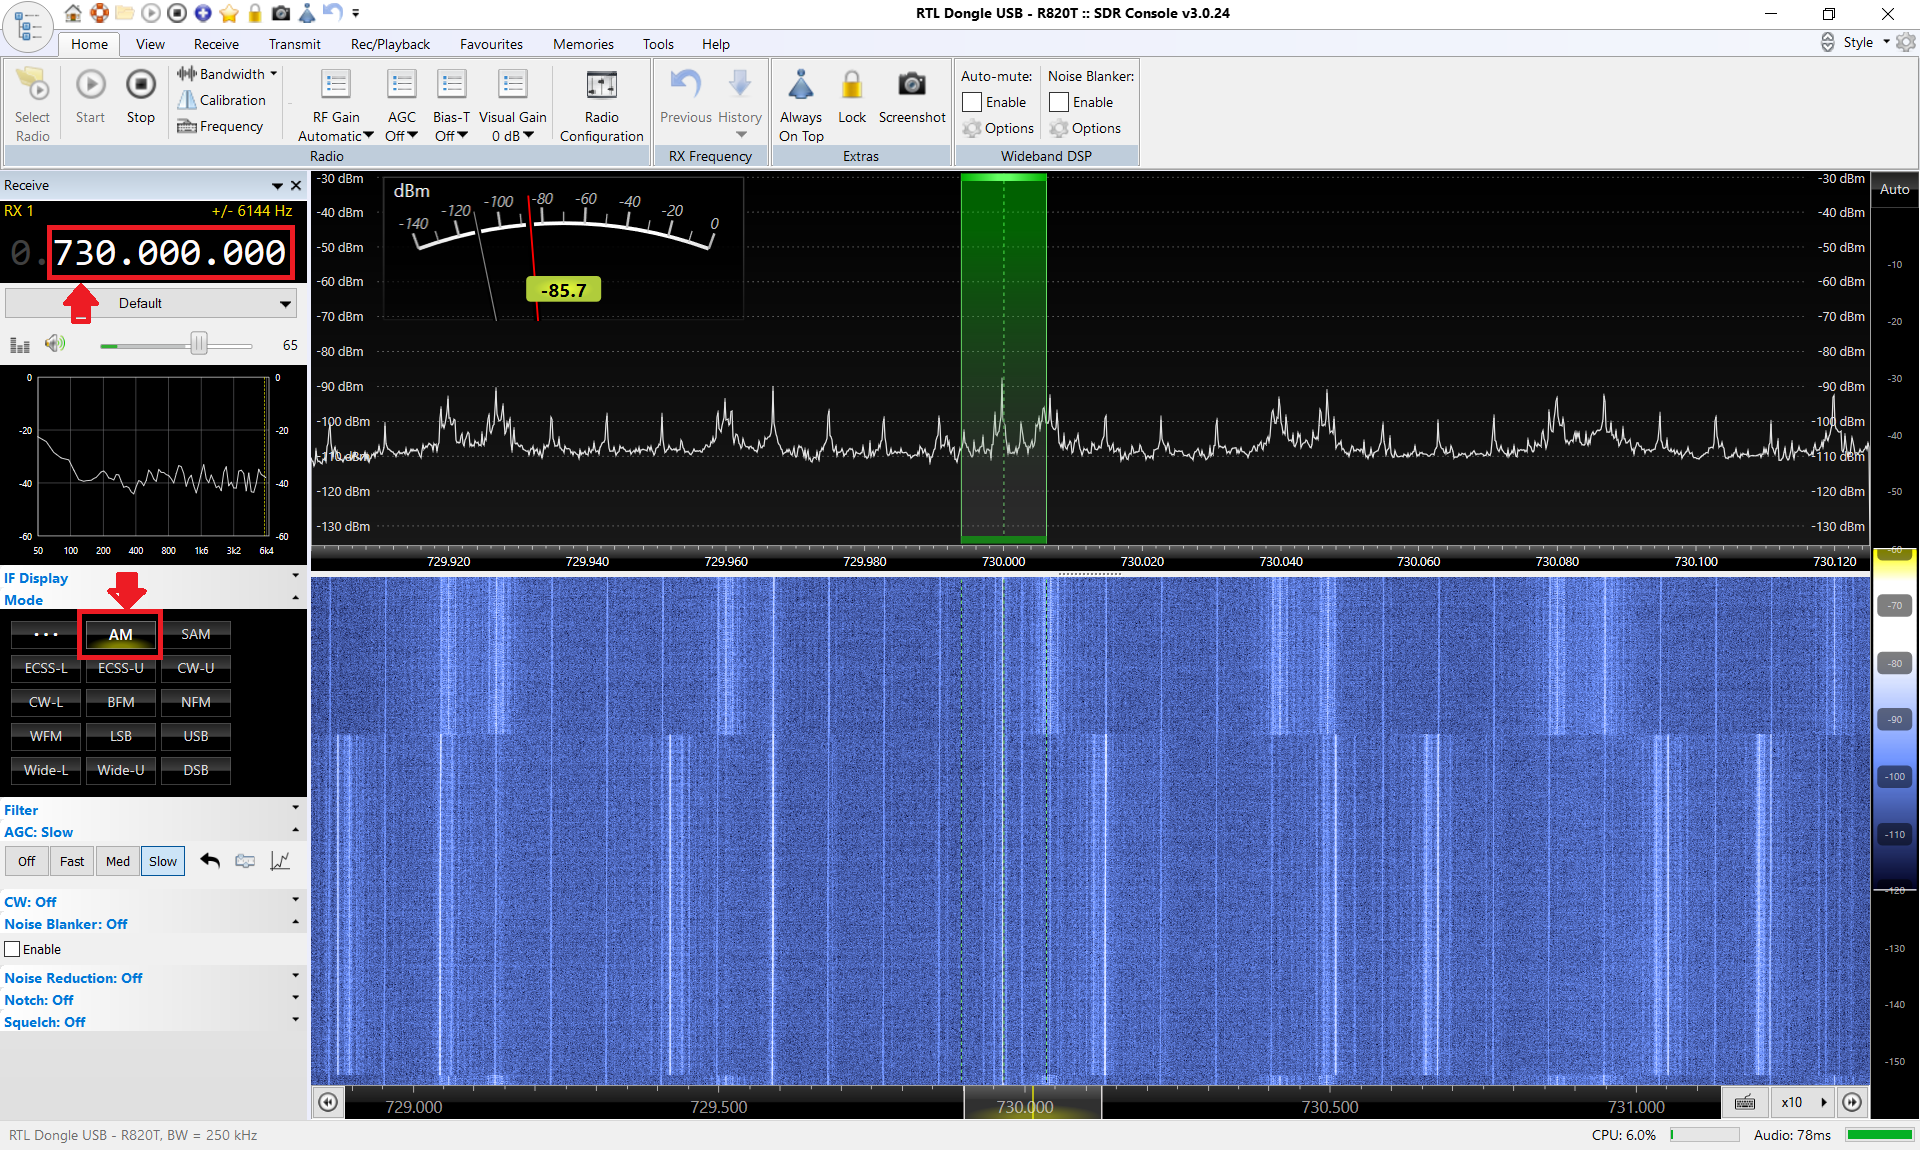Click the Start radio icon
This screenshot has height=1150, width=1920.
[90, 86]
